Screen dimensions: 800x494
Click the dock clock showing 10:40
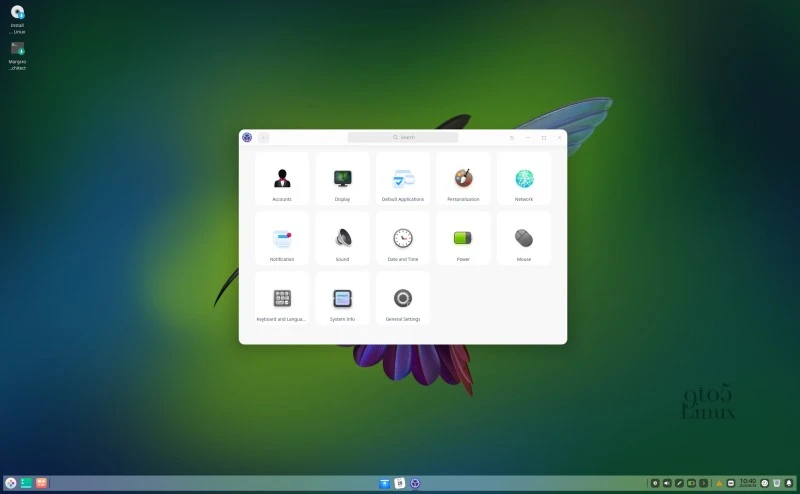747,483
